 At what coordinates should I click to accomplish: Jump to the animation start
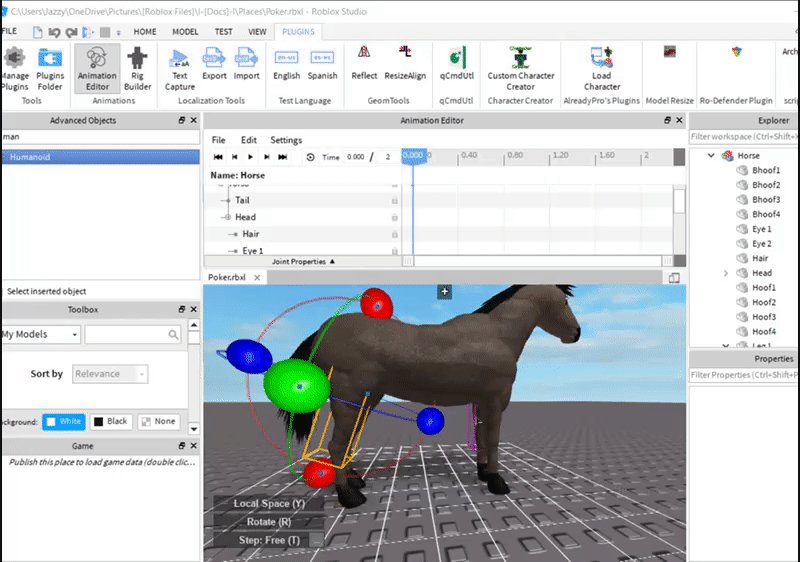click(x=218, y=157)
